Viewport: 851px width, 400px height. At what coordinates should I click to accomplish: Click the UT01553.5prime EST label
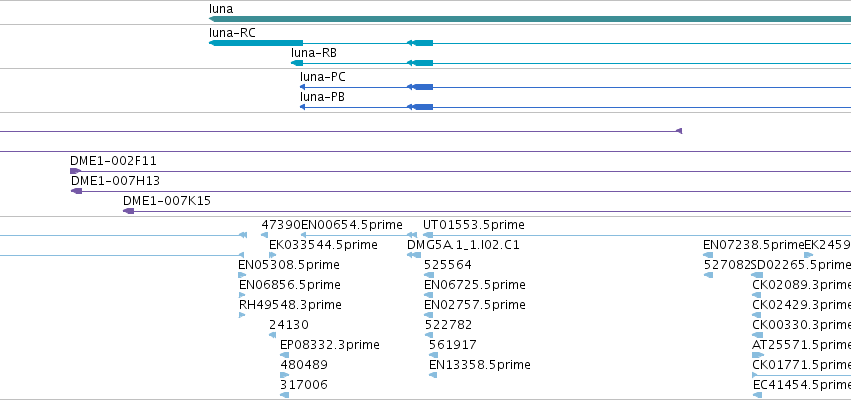tap(474, 225)
